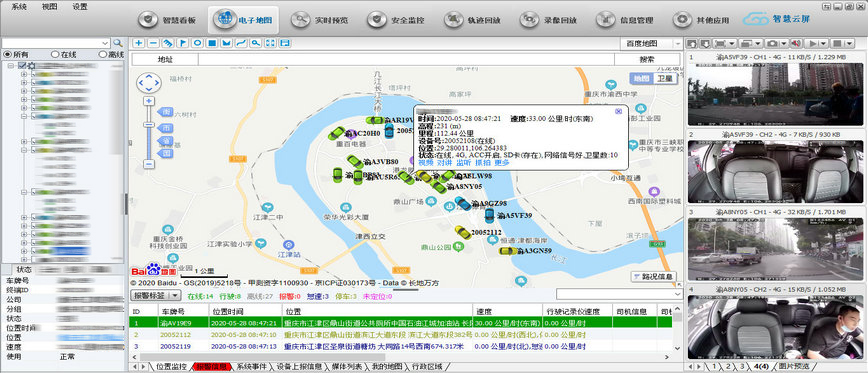Collapse the root node of vehicle tree
The image size is (868, 373).
pyautogui.click(x=11, y=65)
